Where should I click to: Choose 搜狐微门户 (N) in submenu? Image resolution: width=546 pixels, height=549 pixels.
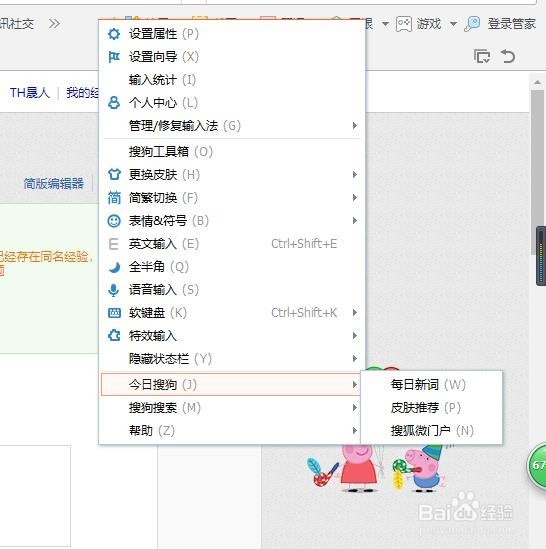click(x=432, y=430)
